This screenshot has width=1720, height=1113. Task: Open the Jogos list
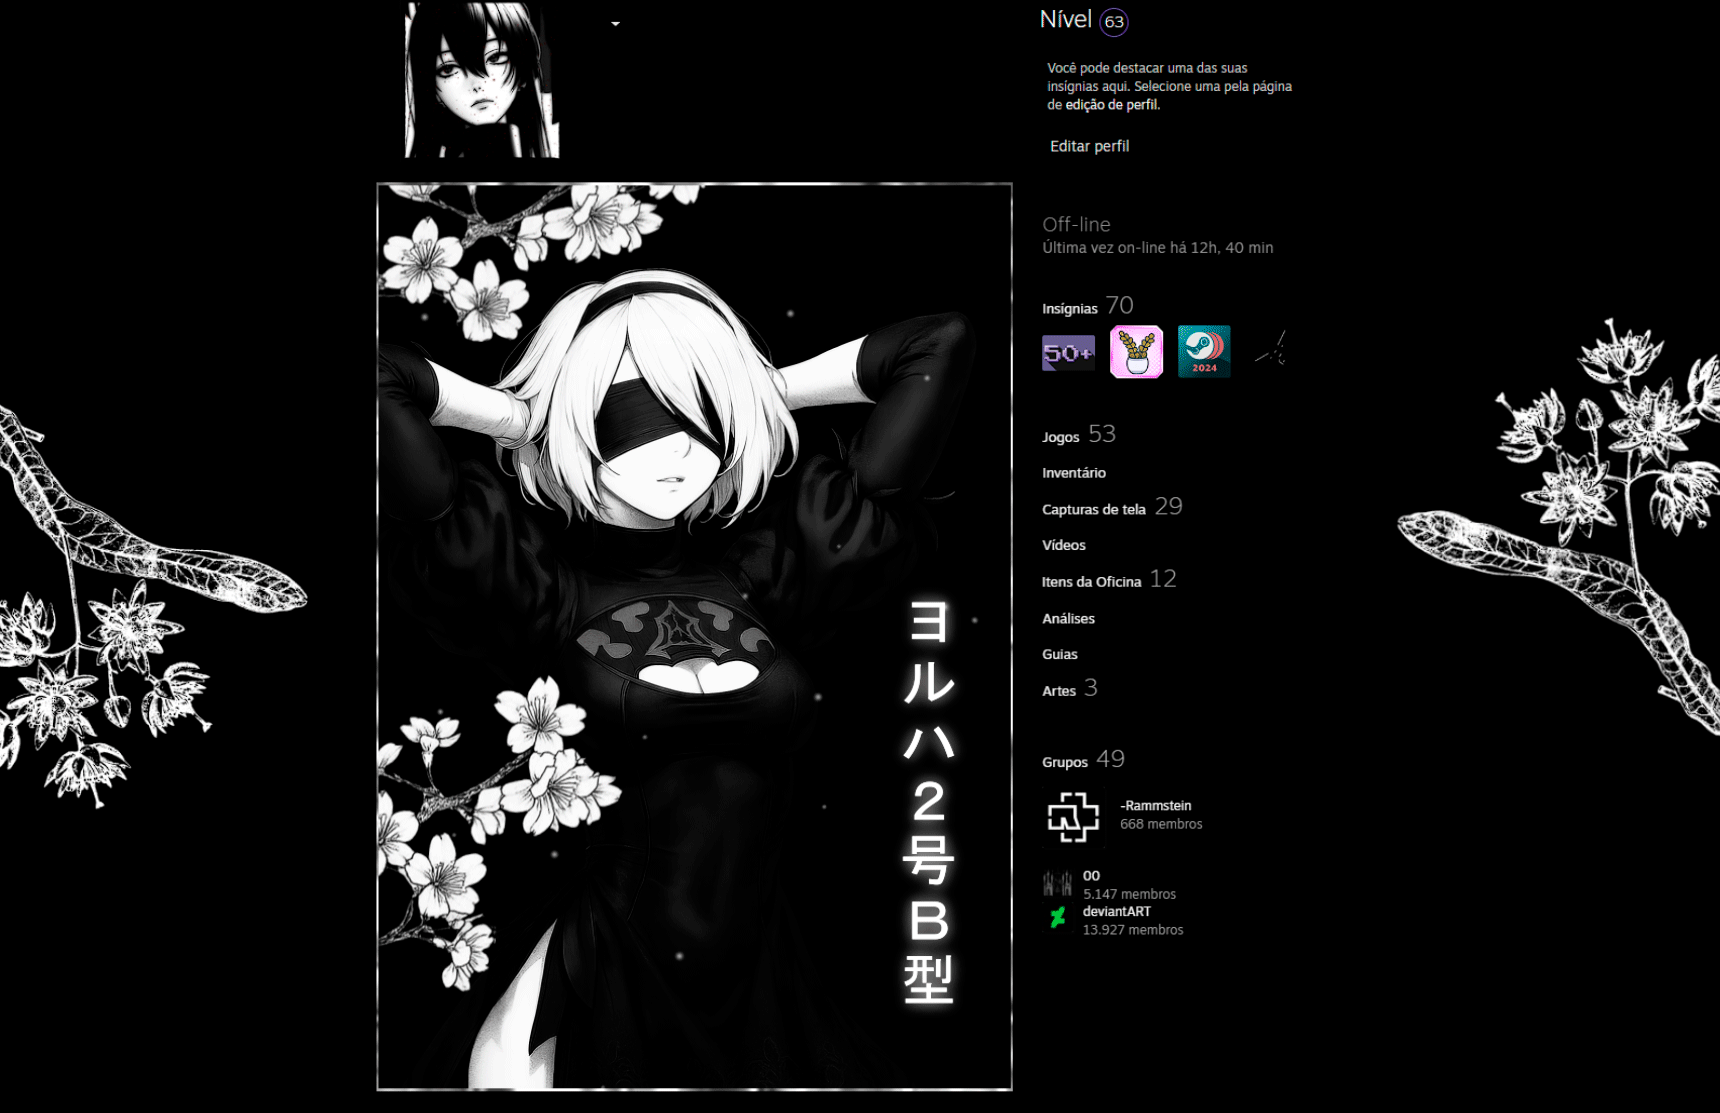[x=1061, y=437]
